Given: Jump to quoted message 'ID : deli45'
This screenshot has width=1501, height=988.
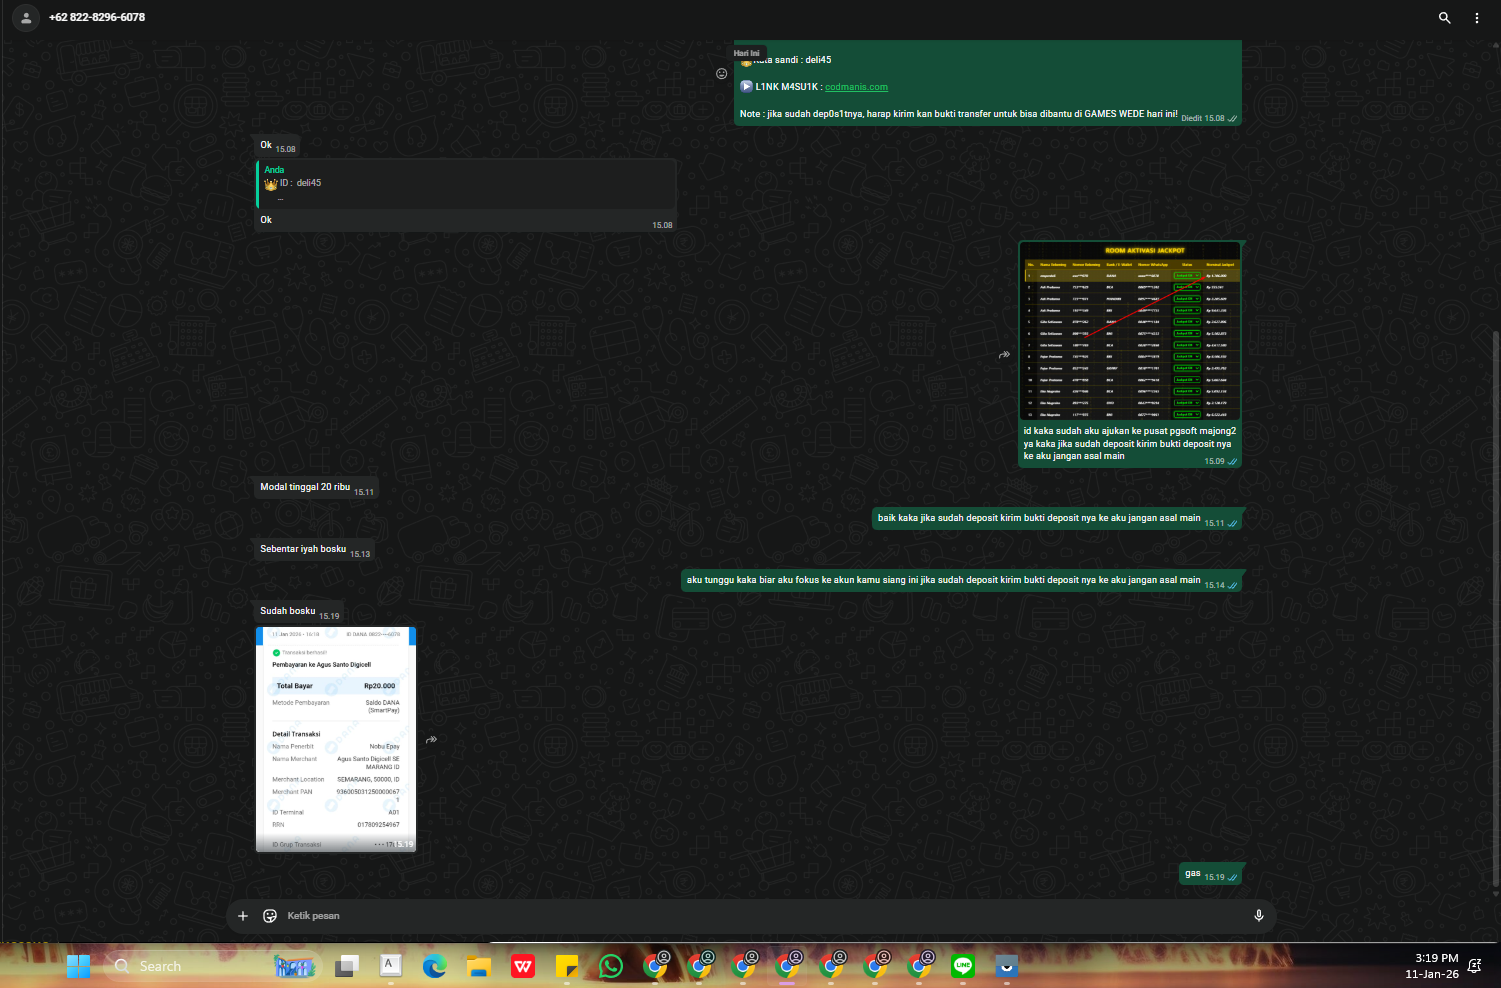Looking at the screenshot, I should coord(467,184).
